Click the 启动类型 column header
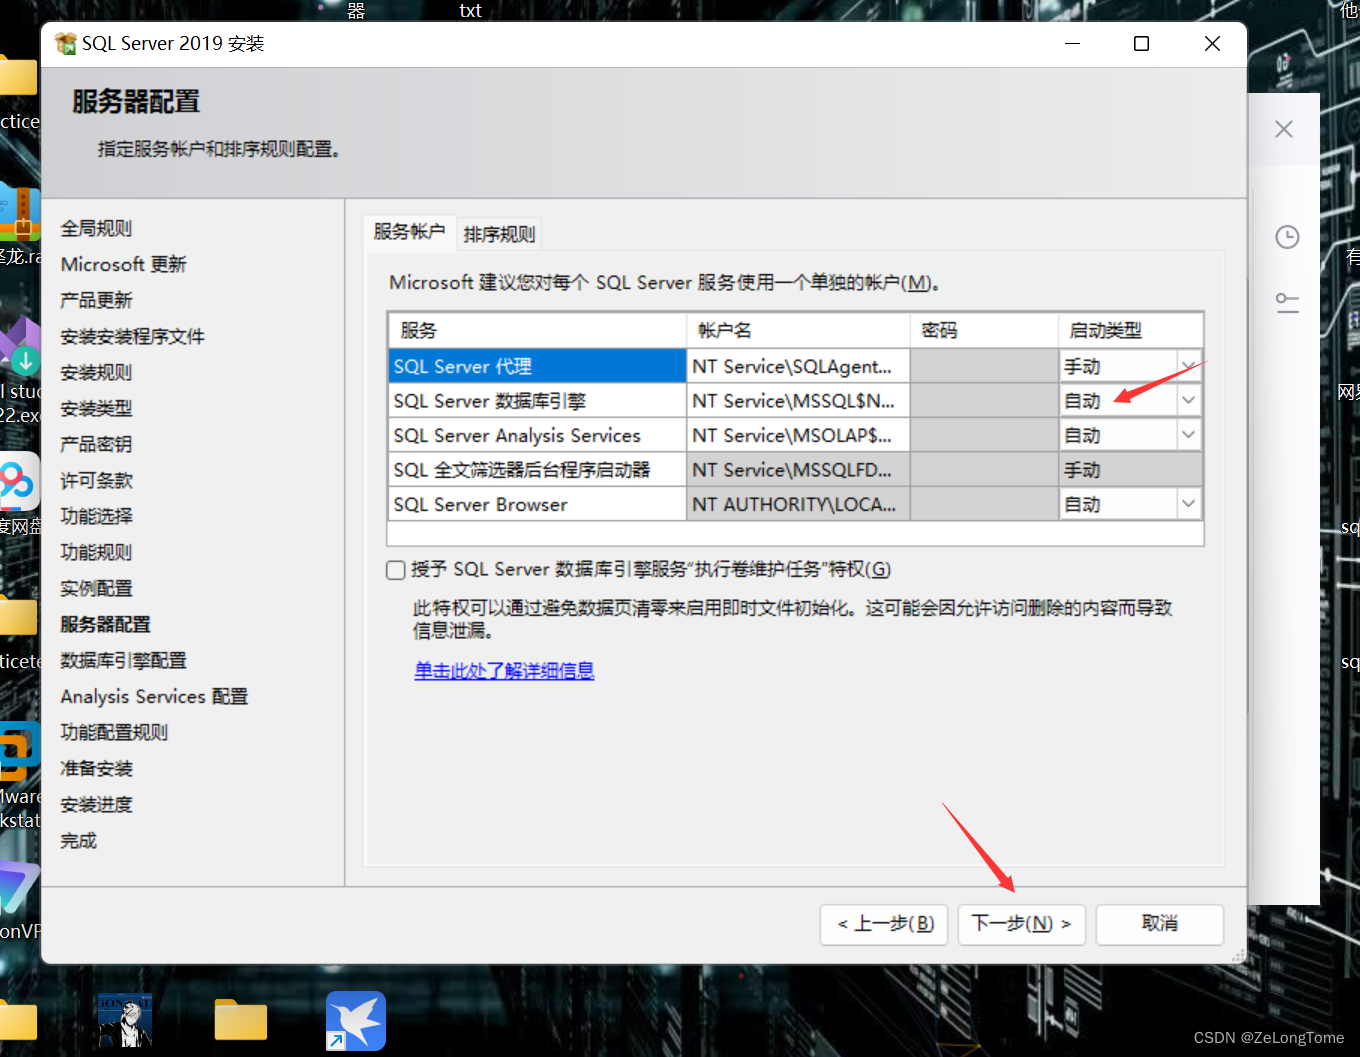 pos(1130,330)
